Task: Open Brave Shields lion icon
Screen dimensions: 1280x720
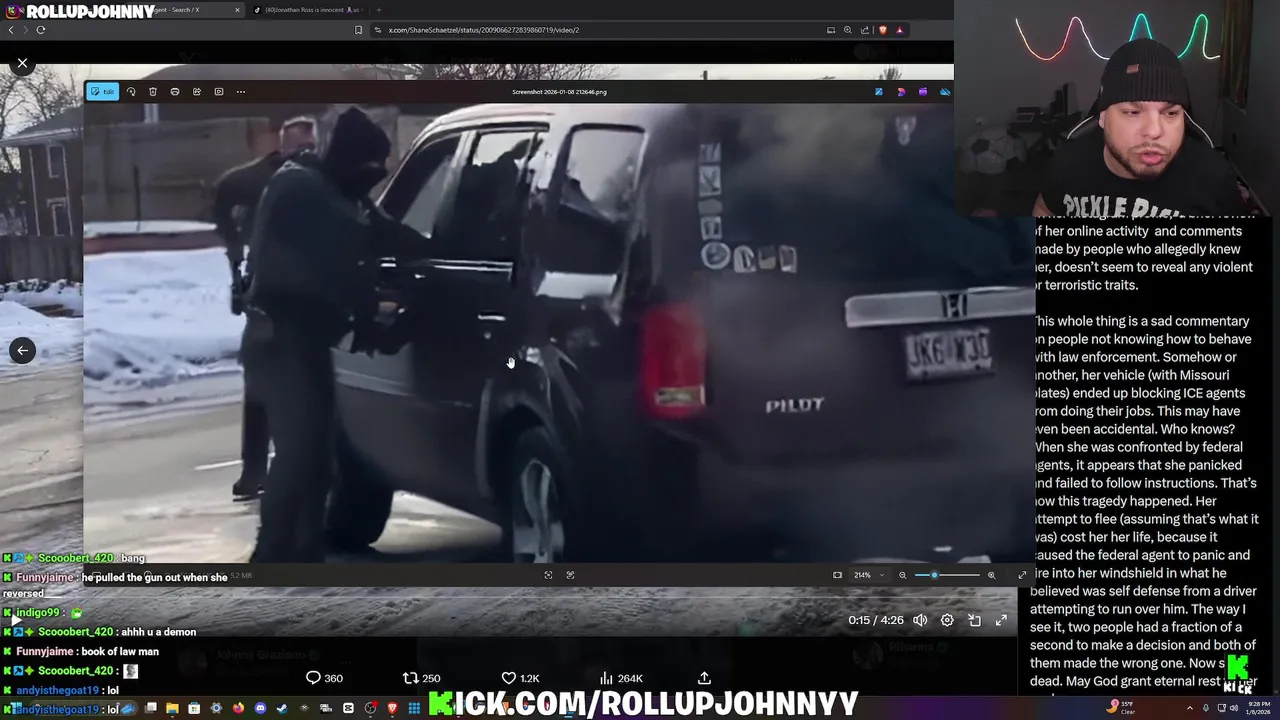Action: point(882,30)
